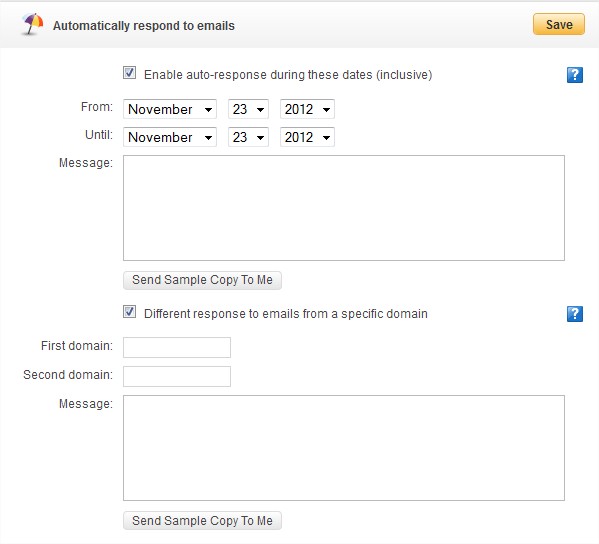Expand the Until day dropdown
599x544 pixels.
[248, 137]
